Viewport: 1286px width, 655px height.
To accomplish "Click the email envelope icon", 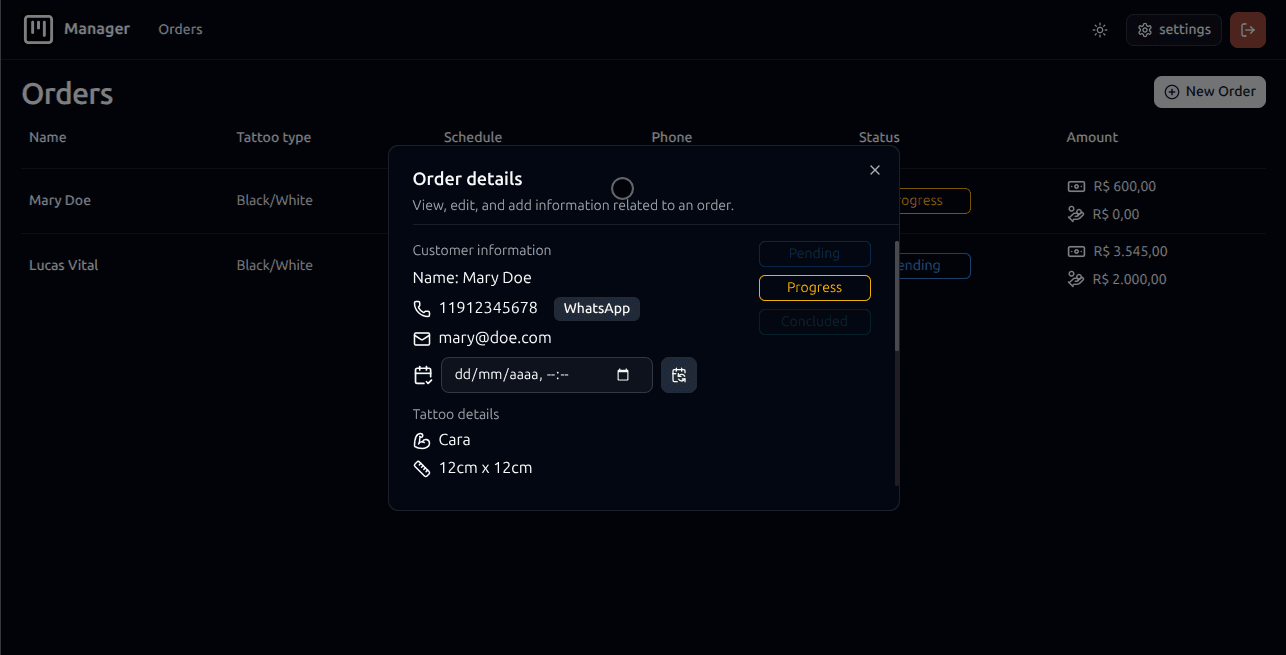I will [422, 339].
